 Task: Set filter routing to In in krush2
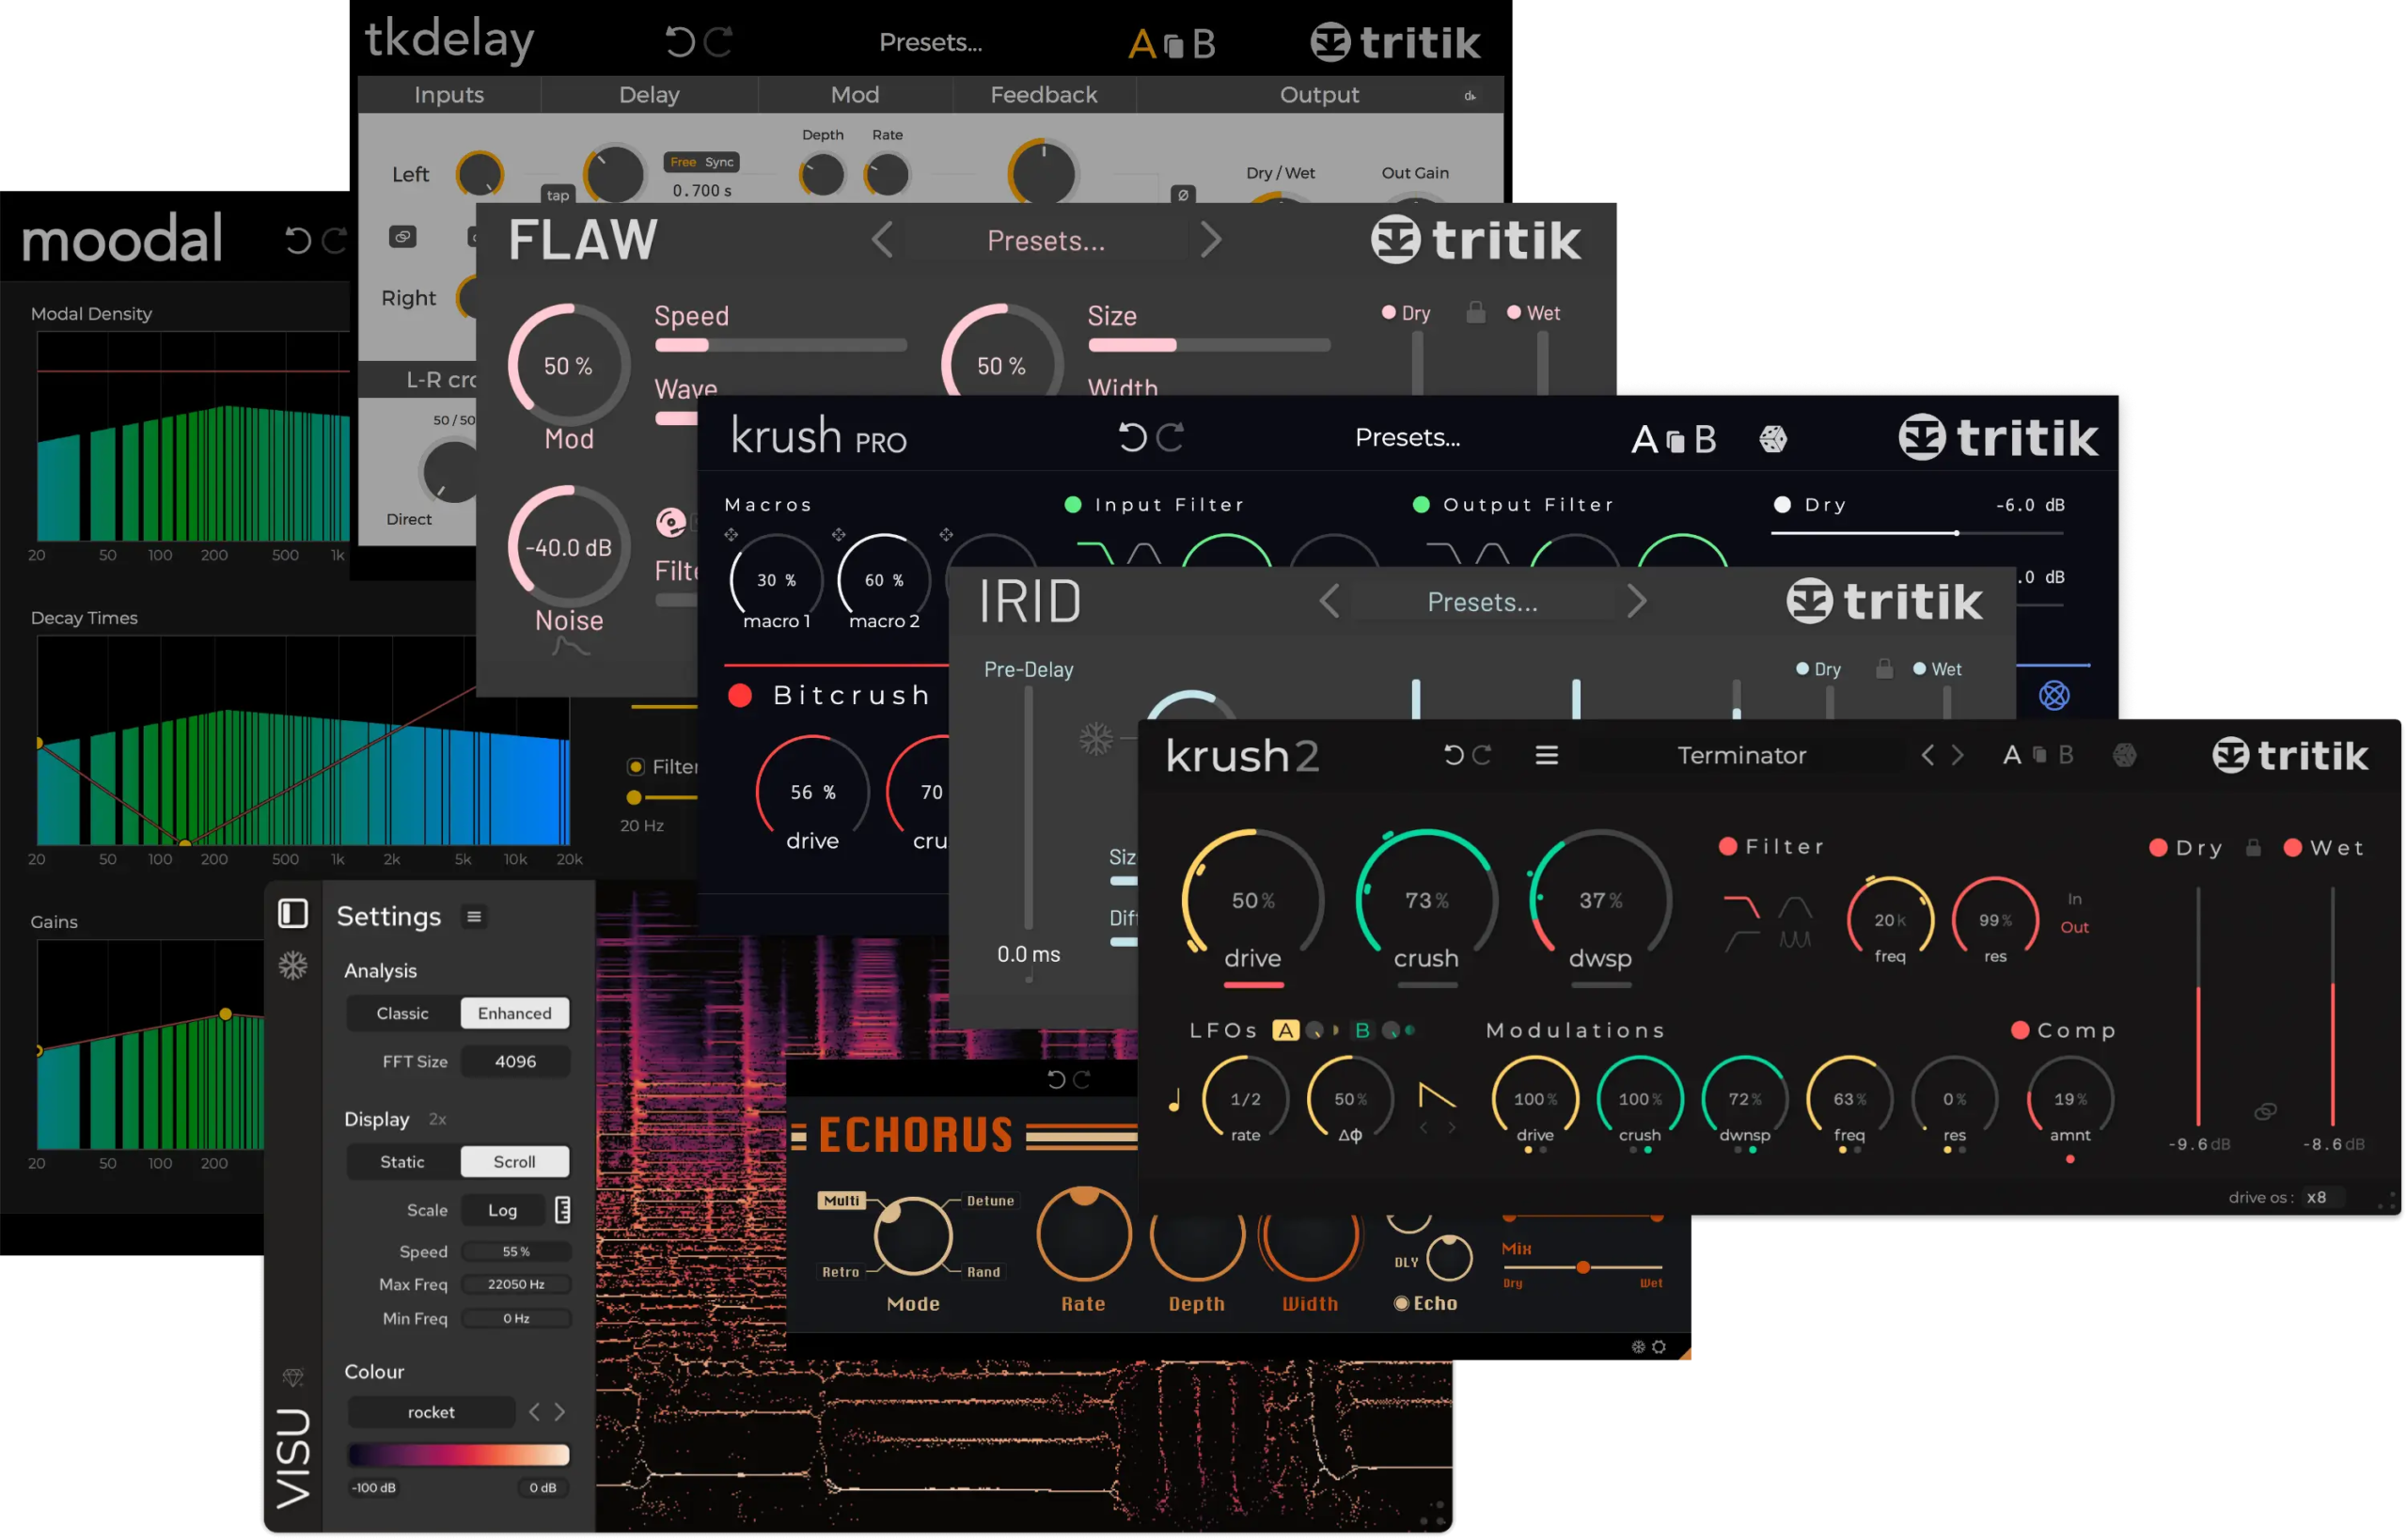tap(2074, 899)
